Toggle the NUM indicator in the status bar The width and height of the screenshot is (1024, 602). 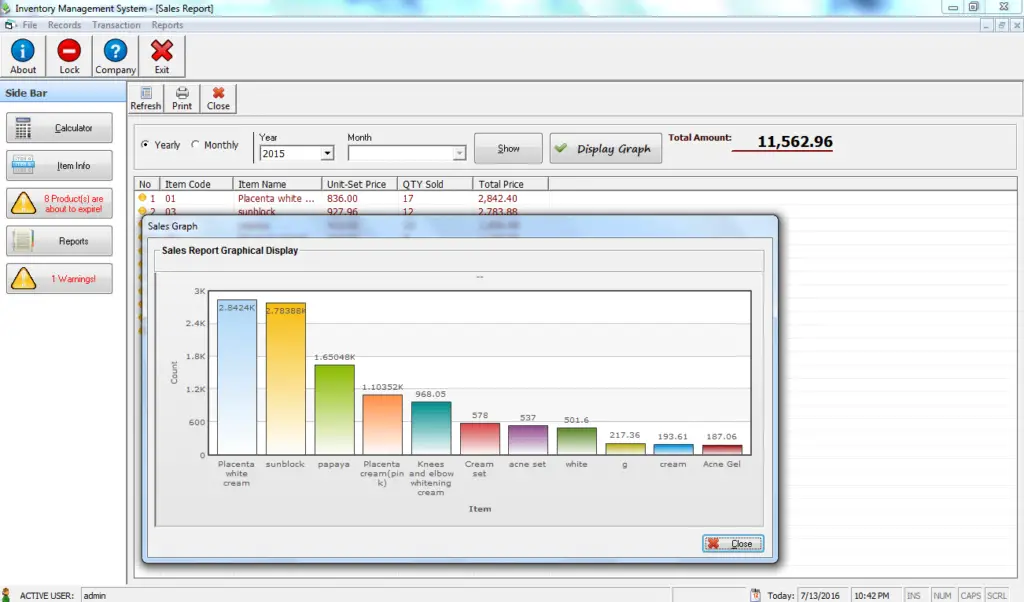pyautogui.click(x=942, y=595)
